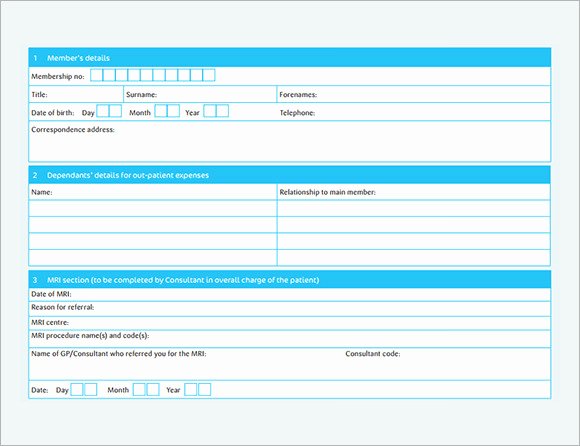Click the first Membership no. box
The height and width of the screenshot is (446, 580).
(96, 75)
